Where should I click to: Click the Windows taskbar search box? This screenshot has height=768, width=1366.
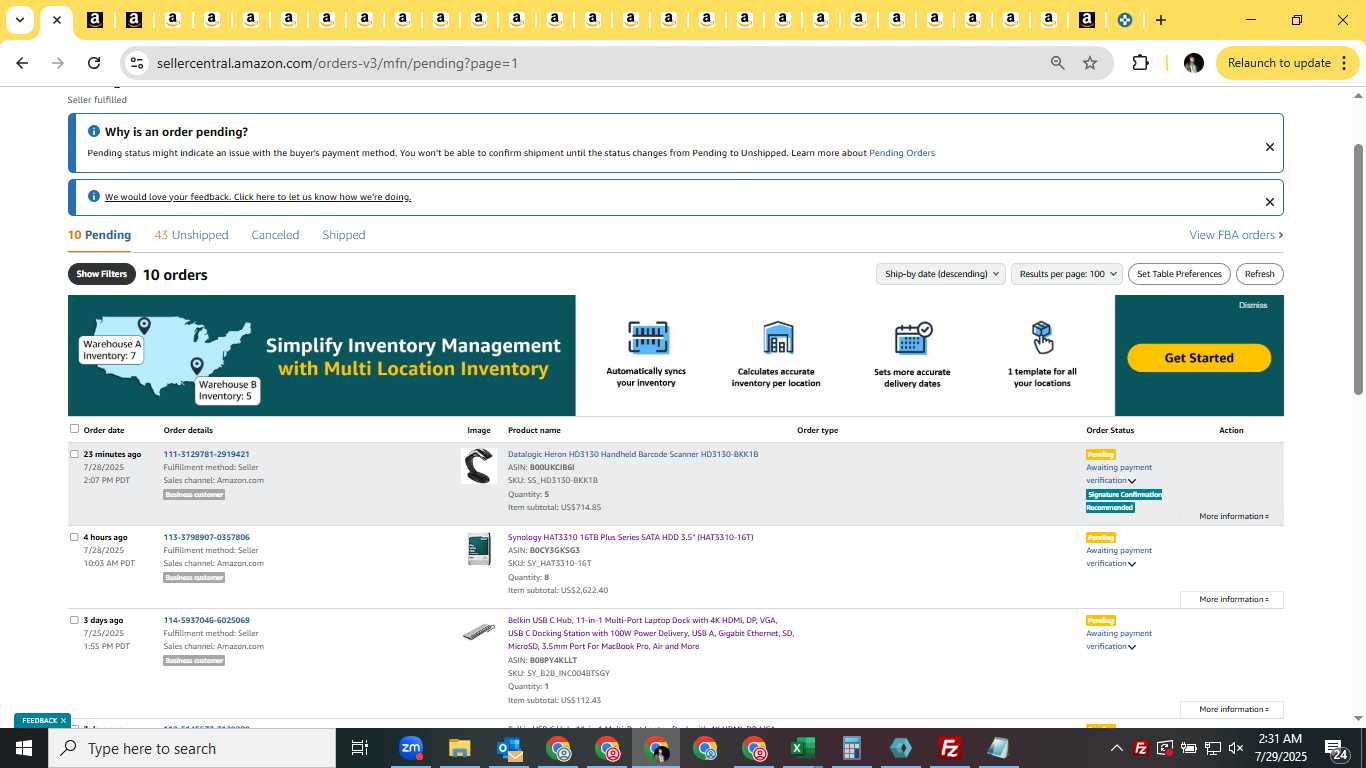coord(191,748)
